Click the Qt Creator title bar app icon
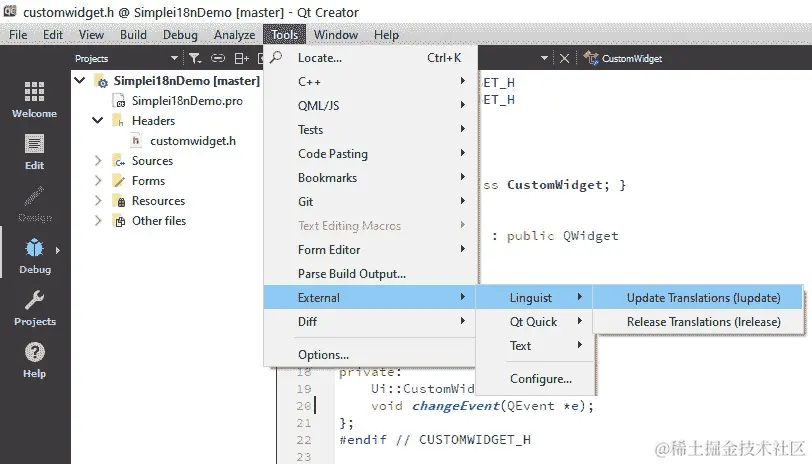The image size is (812, 464). click(x=10, y=11)
